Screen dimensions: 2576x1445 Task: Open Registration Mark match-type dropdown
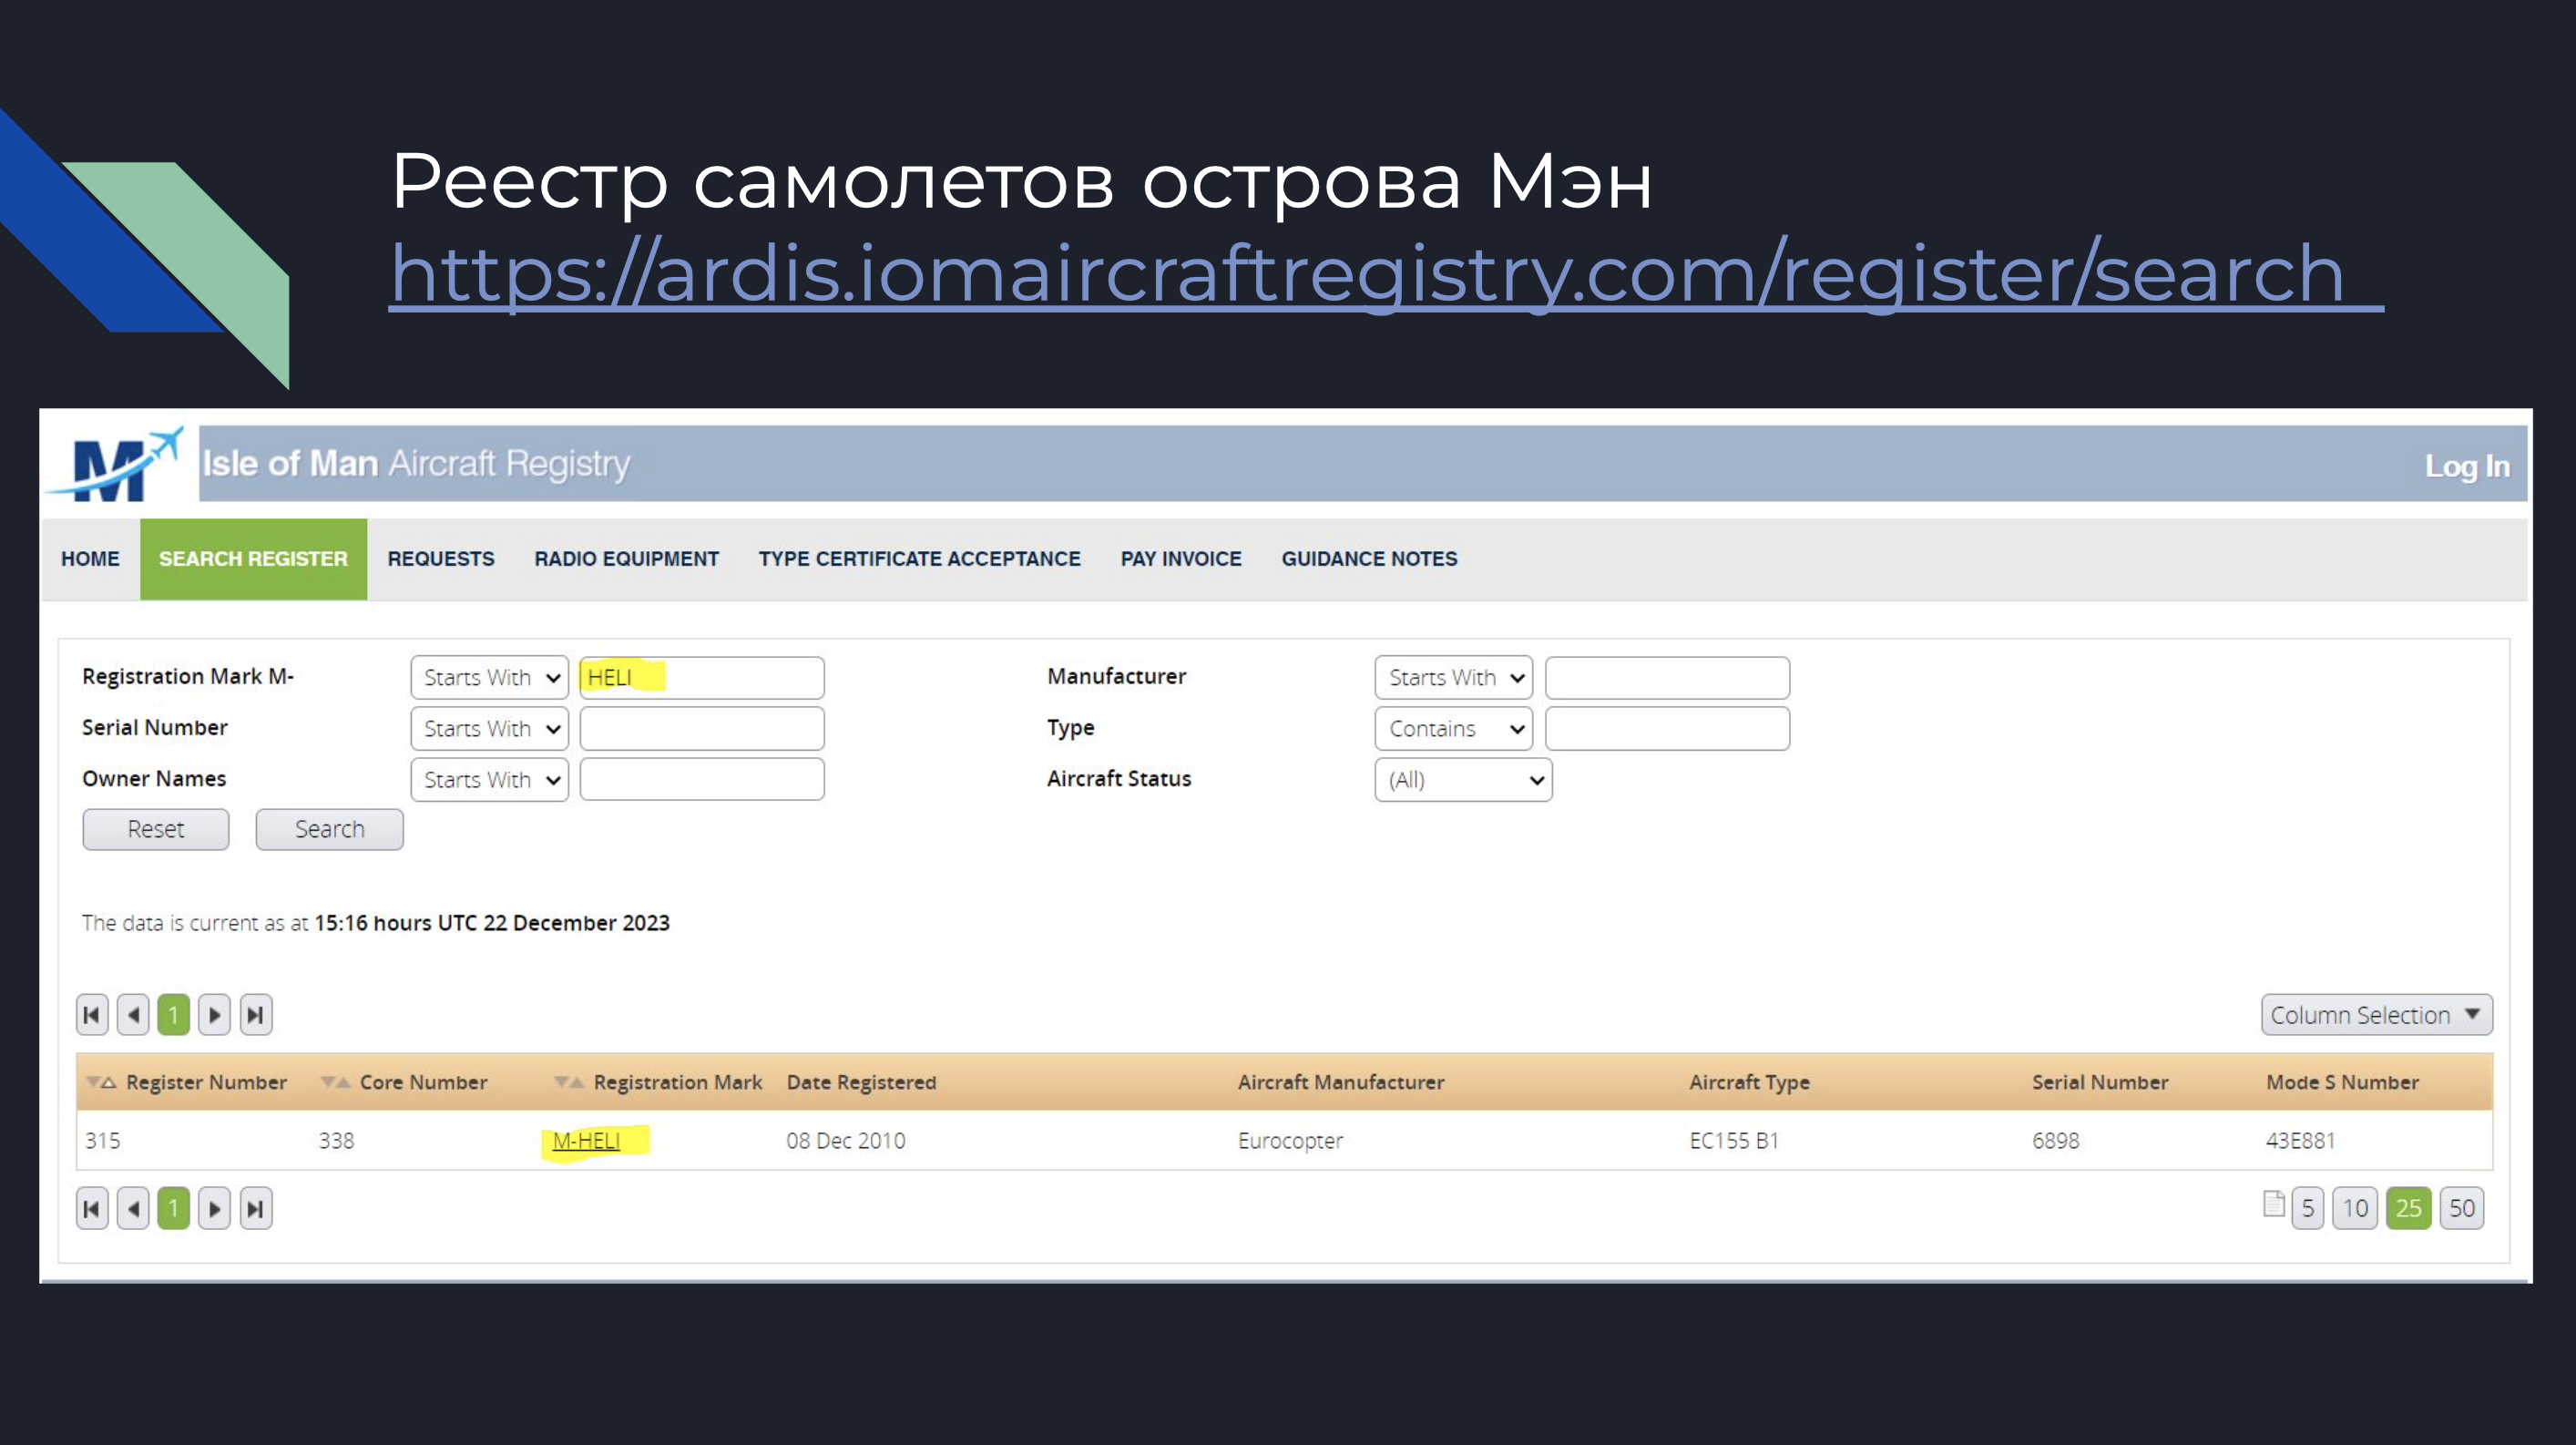(x=489, y=677)
